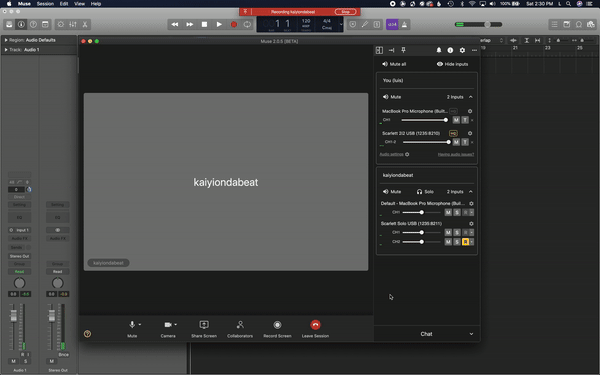Toggle T on MacBook Pro Microphone CH1
Viewport: 600px width, 375px height.
(465, 120)
